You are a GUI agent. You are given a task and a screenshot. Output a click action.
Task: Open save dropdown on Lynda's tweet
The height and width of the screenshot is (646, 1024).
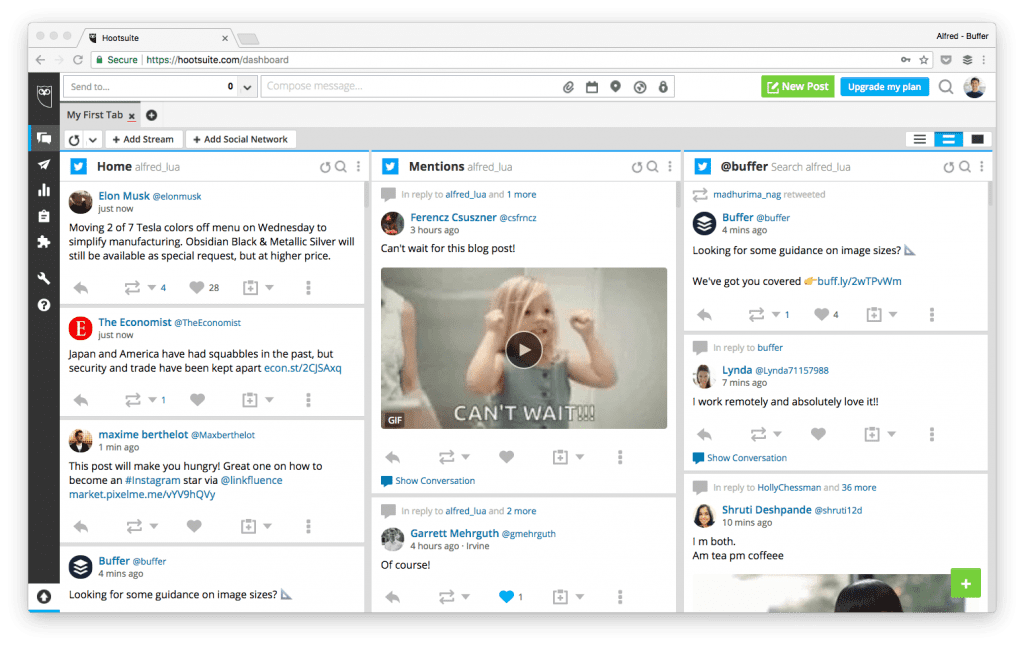coord(891,434)
